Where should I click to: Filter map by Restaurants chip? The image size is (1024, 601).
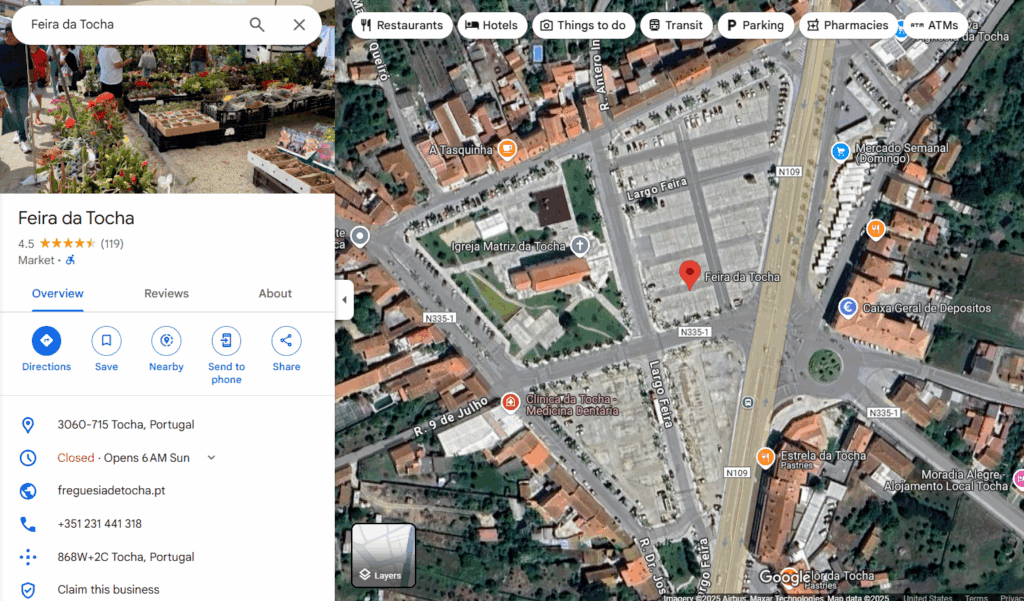click(x=402, y=25)
